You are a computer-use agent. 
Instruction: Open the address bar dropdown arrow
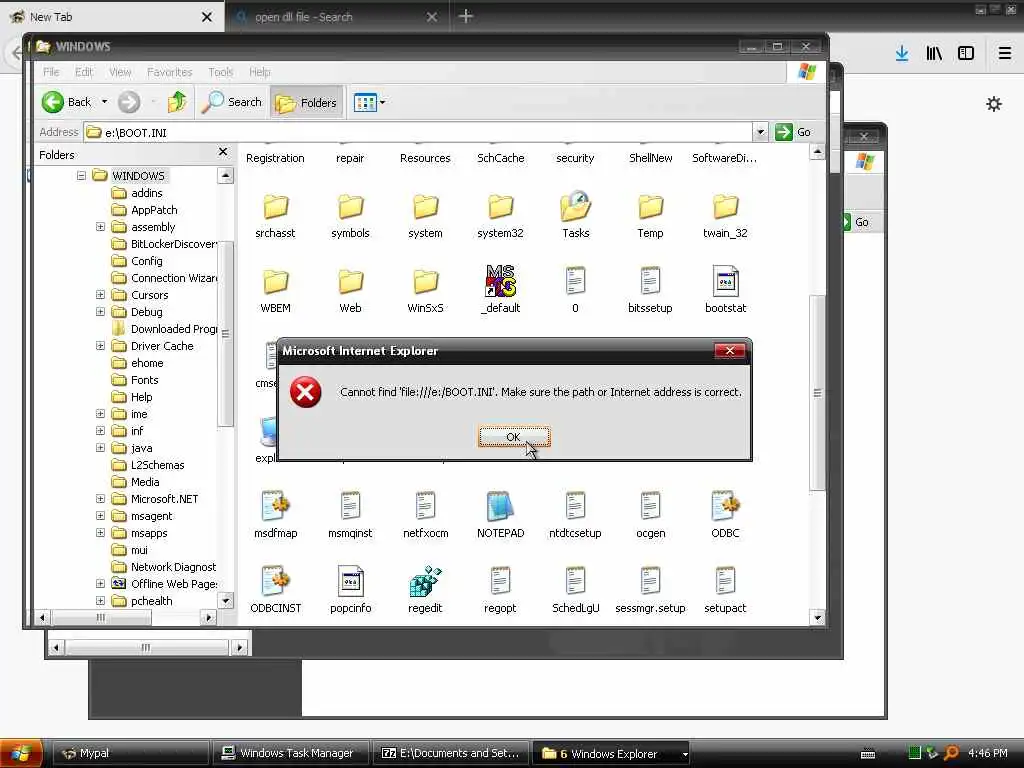click(x=760, y=133)
